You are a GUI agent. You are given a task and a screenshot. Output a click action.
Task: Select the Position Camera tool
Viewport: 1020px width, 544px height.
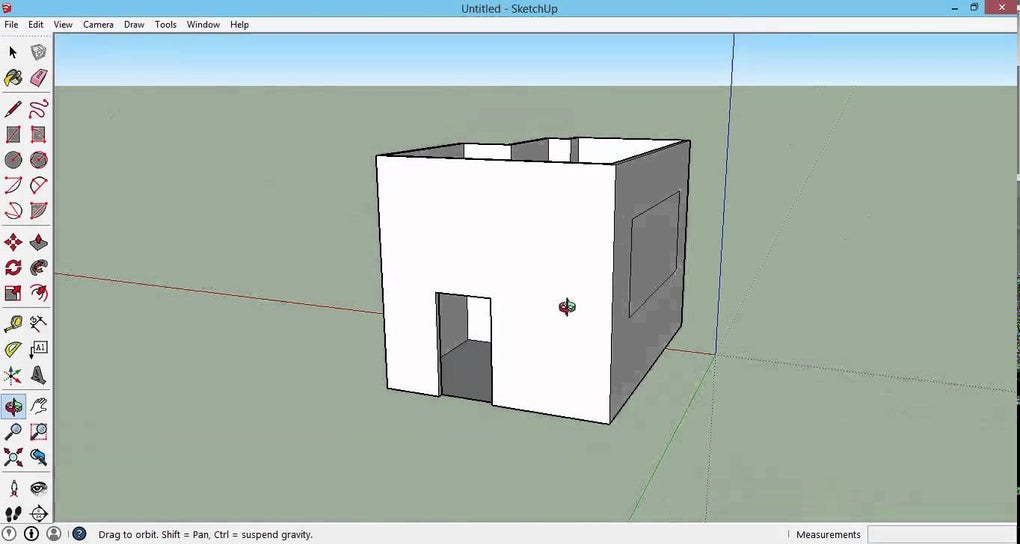(13, 488)
